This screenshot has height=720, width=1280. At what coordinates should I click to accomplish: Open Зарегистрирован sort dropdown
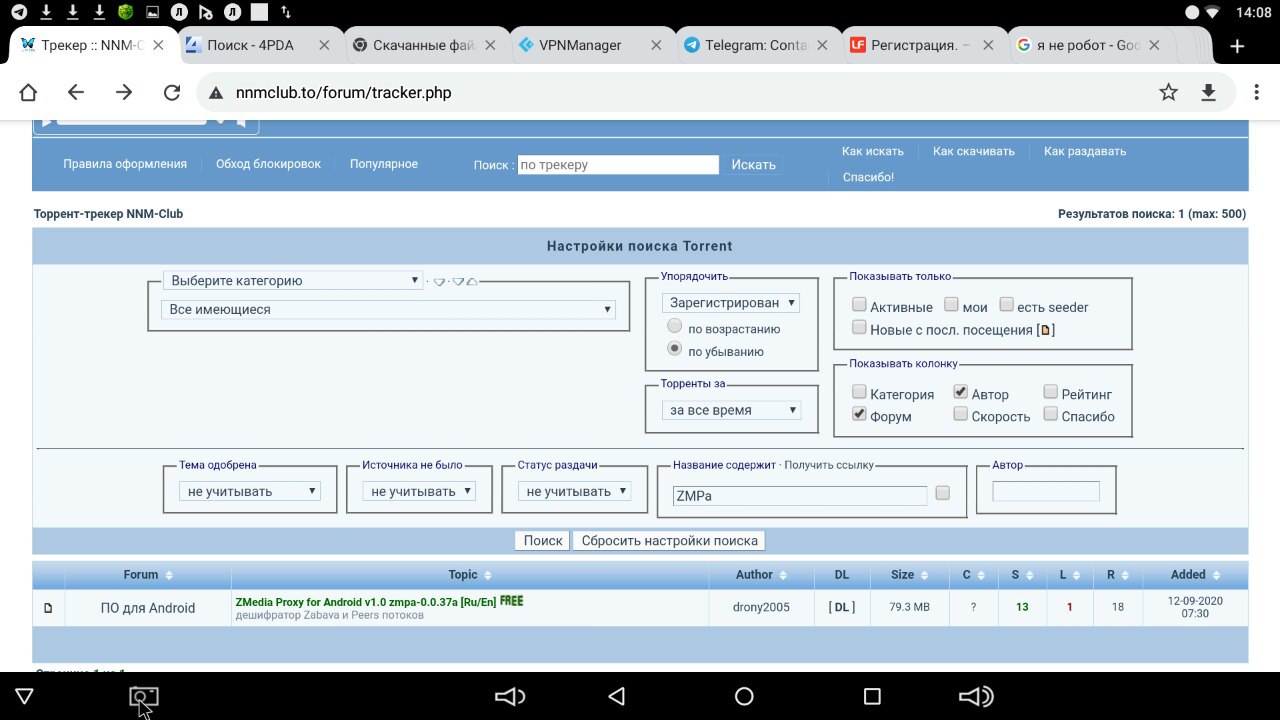click(731, 303)
